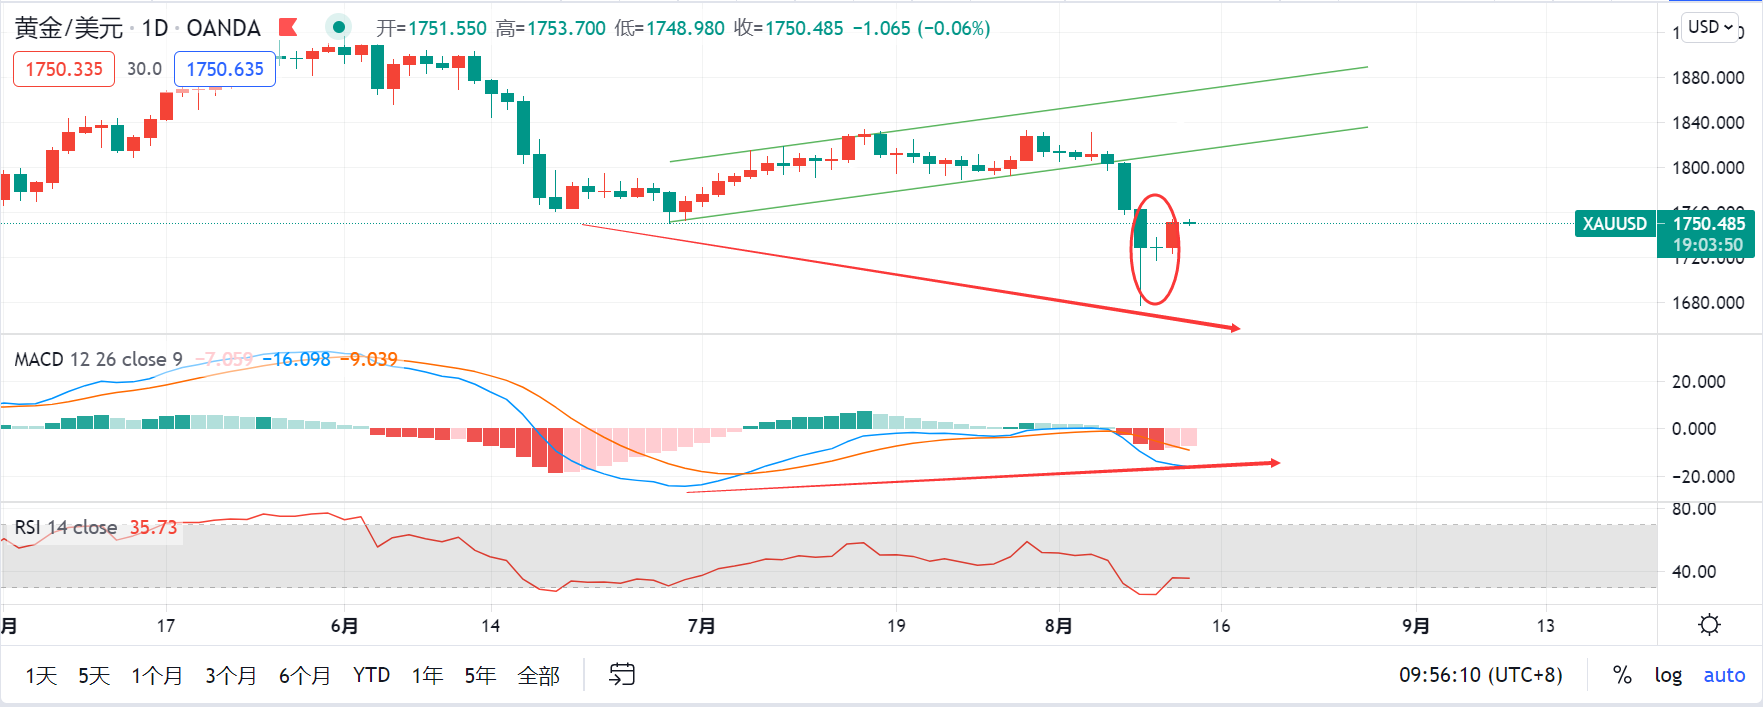The width and height of the screenshot is (1763, 707).
Task: Select the upper green channel line
Action: [1018, 114]
